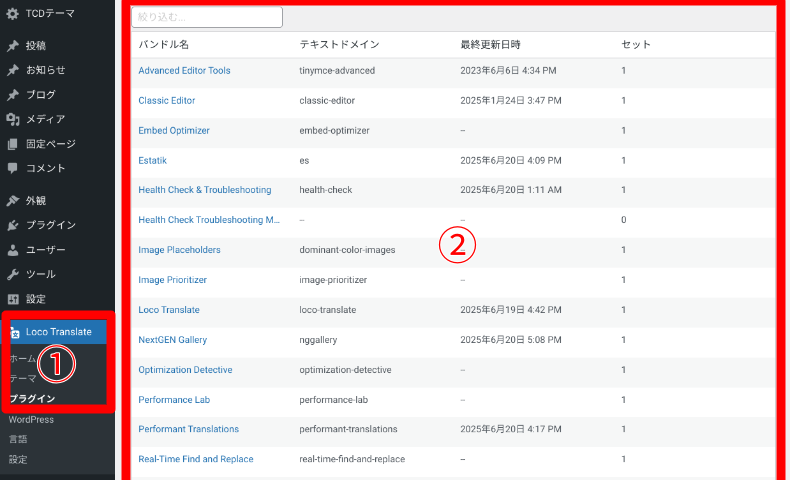Viewport: 790px width, 480px height.
Task: Open Health Check Troubleshooting M... bundle
Action: (209, 220)
